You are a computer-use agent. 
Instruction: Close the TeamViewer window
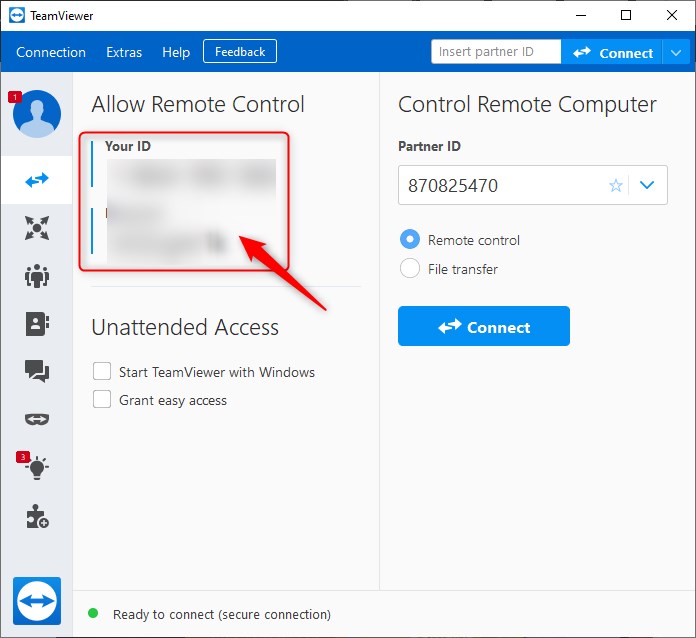(x=672, y=16)
